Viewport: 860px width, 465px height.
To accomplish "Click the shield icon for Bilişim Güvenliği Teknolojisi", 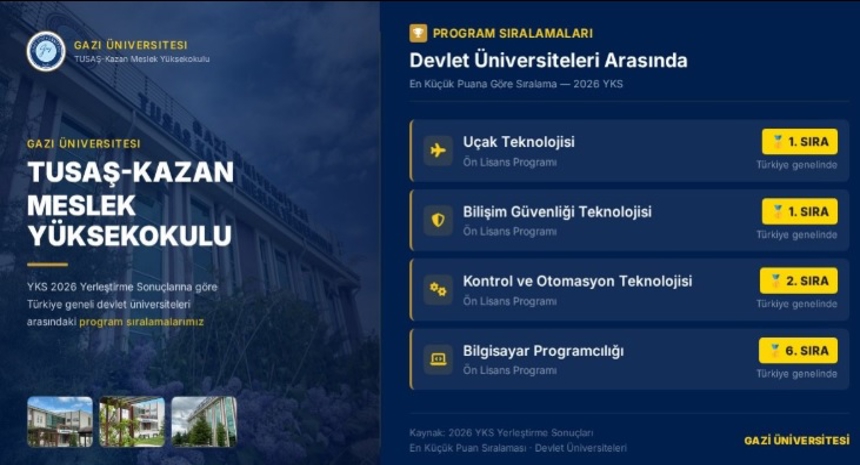I will (438, 220).
